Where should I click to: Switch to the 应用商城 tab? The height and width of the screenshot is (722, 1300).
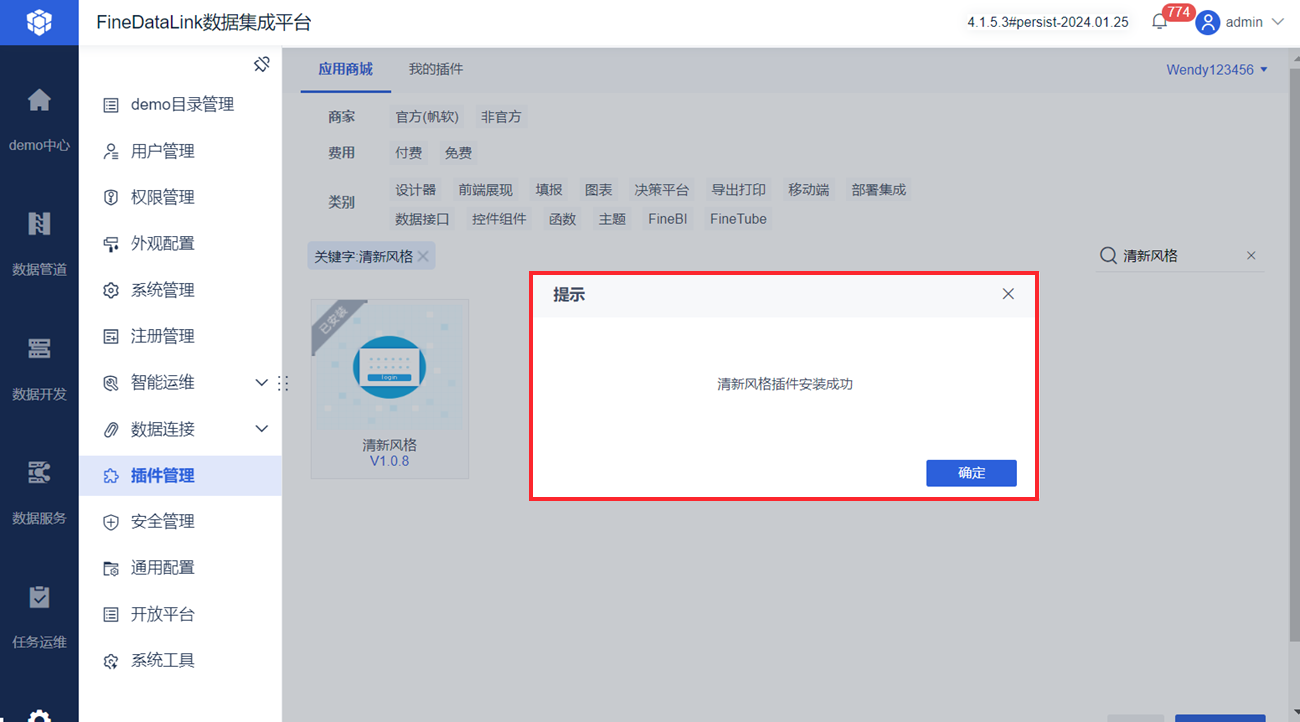click(345, 69)
